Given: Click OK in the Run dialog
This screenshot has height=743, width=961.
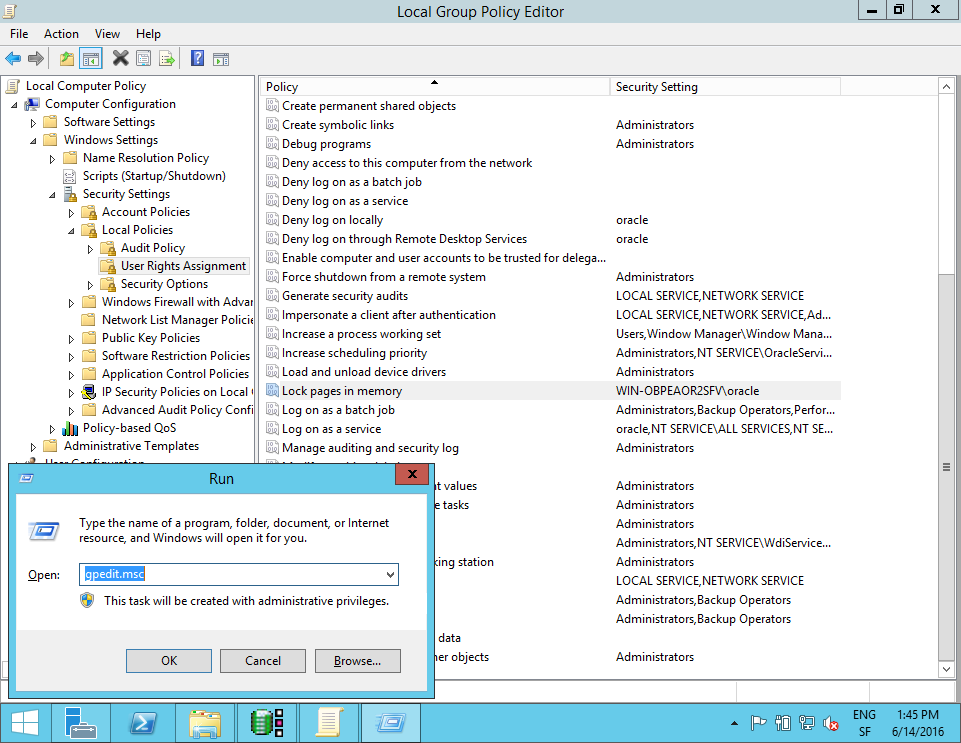Looking at the screenshot, I should tap(168, 660).
